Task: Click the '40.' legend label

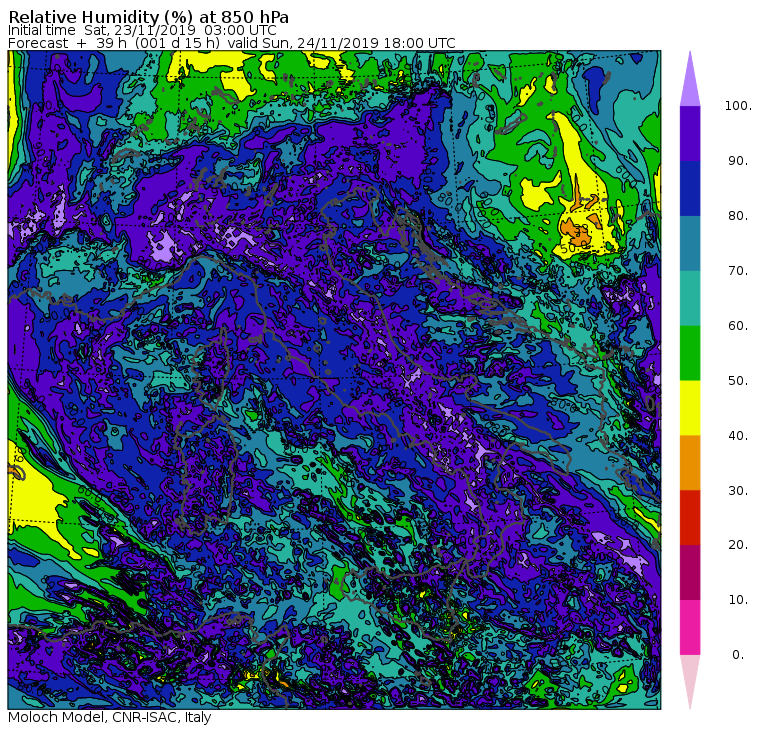Action: (738, 436)
